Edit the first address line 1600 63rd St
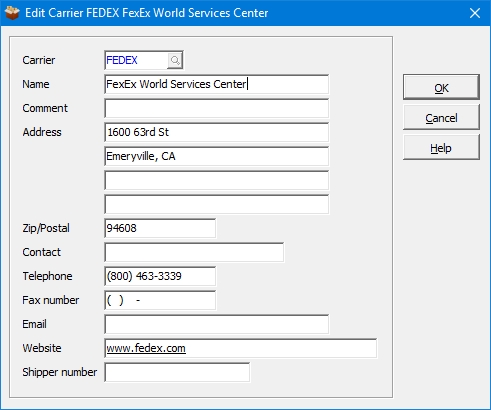The width and height of the screenshot is (491, 410). tap(217, 132)
